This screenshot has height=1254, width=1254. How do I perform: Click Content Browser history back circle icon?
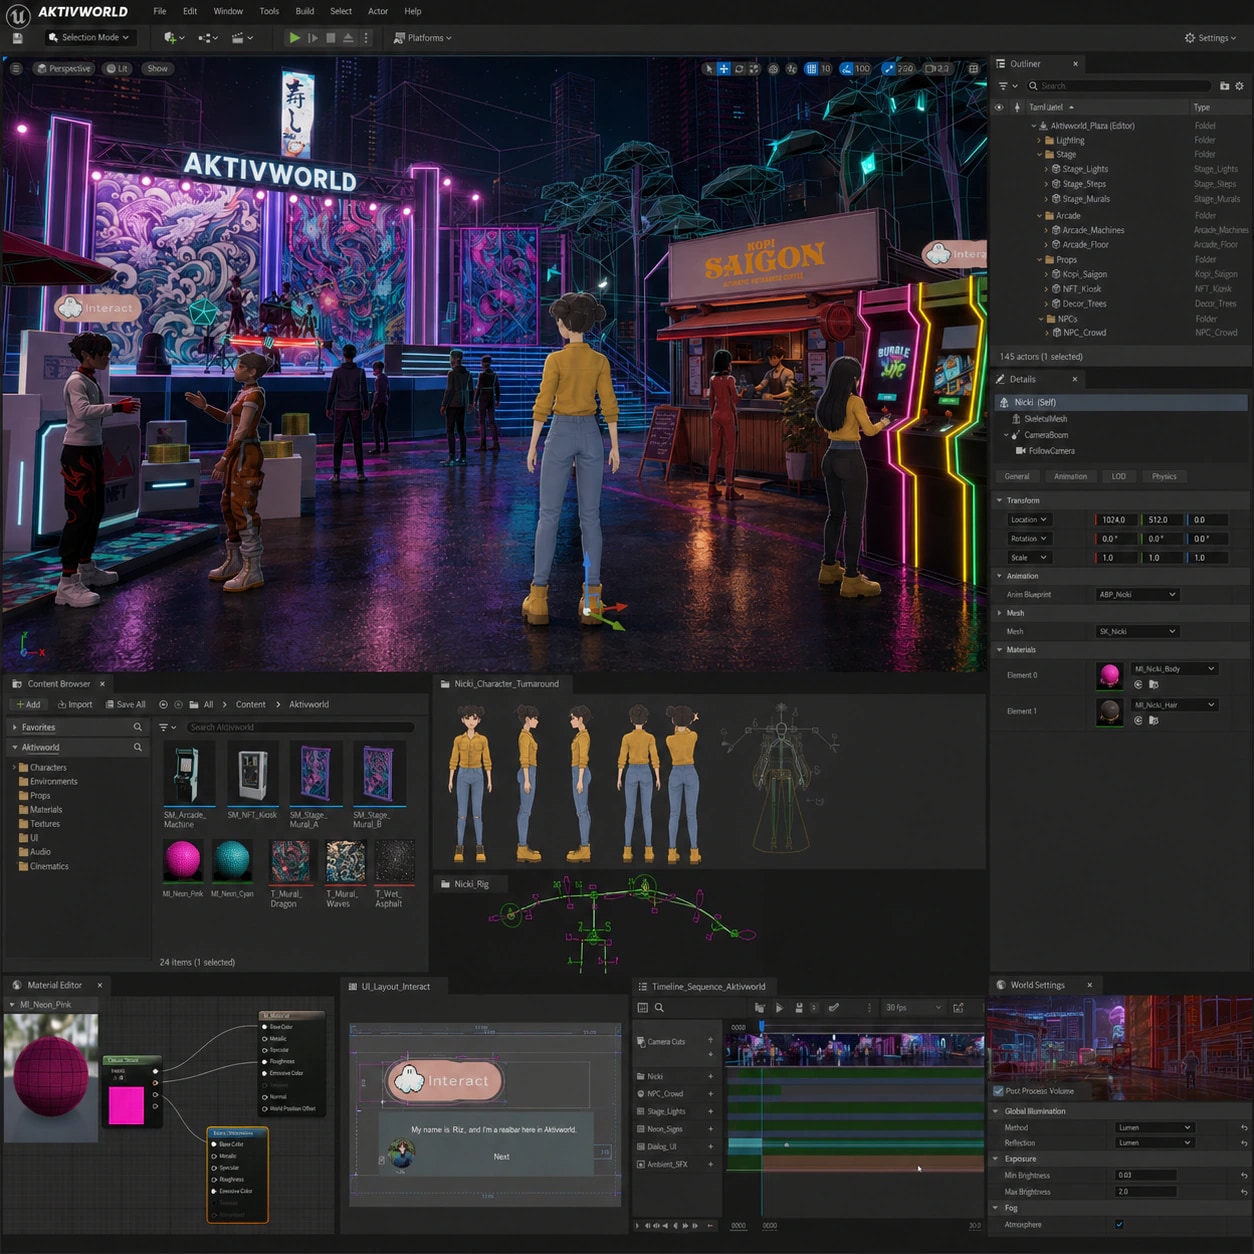(163, 705)
